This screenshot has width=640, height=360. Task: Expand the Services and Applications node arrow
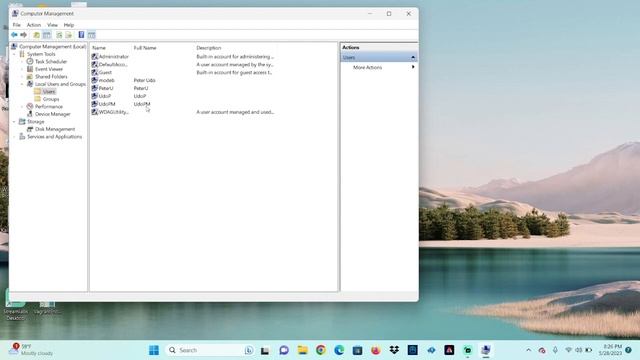click(x=14, y=137)
